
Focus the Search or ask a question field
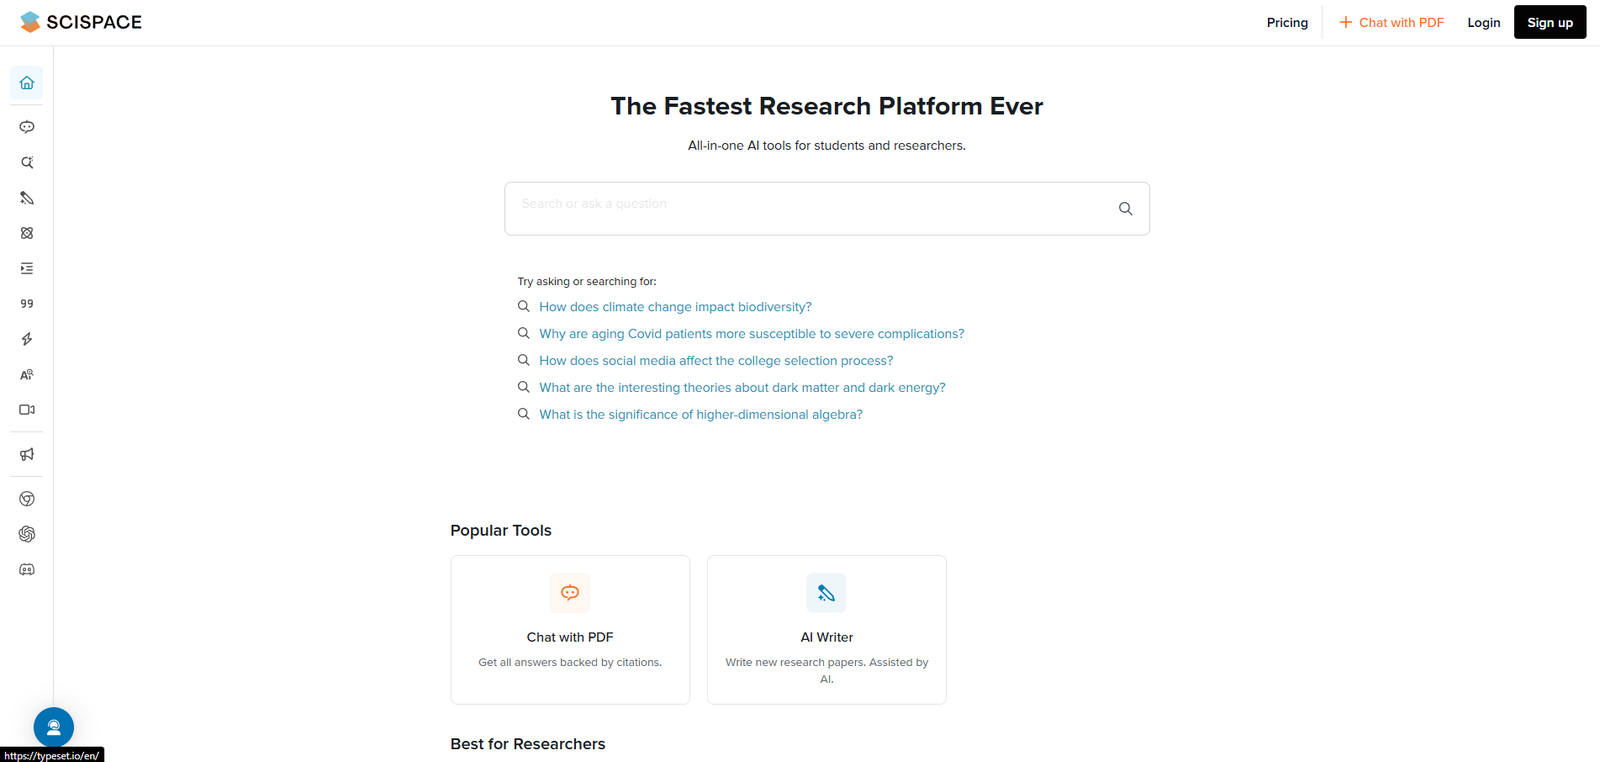point(827,209)
